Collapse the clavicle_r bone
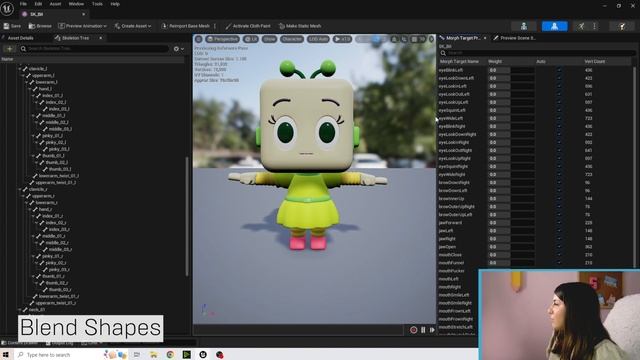This screenshot has width=640, height=360. [20, 189]
